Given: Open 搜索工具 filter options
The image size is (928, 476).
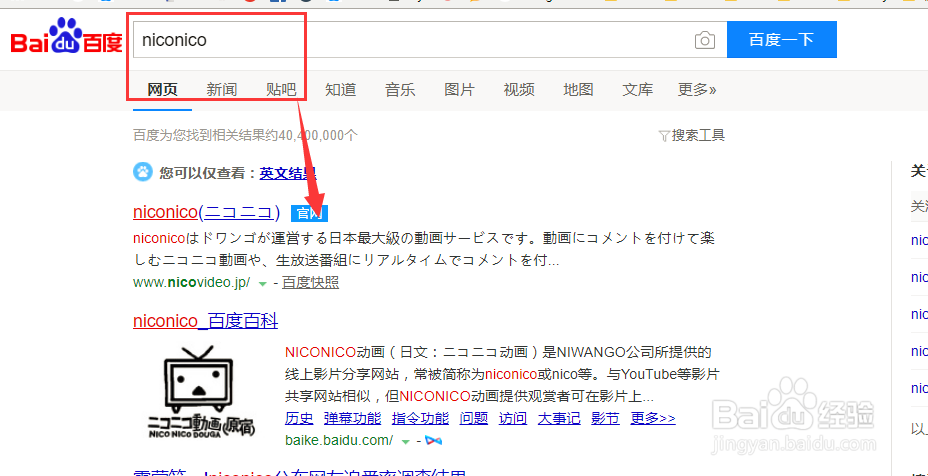Looking at the screenshot, I should pyautogui.click(x=691, y=136).
